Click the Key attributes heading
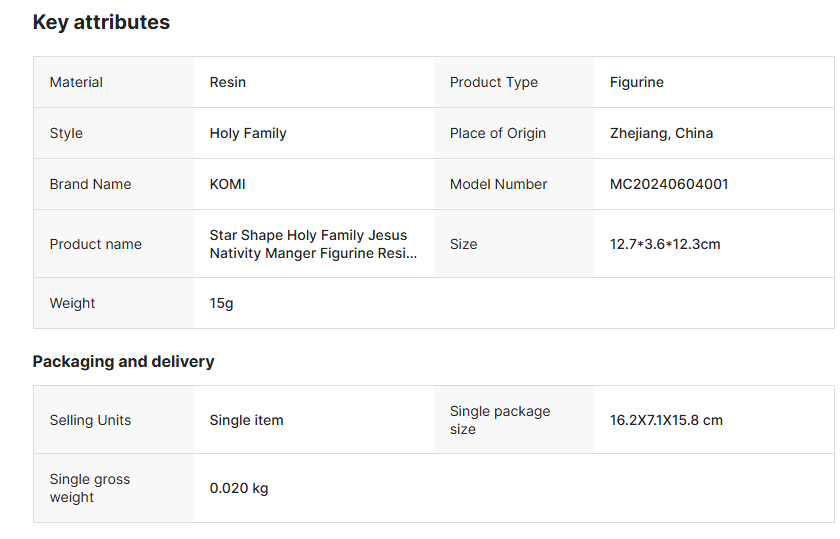The width and height of the screenshot is (840, 539). (x=101, y=22)
